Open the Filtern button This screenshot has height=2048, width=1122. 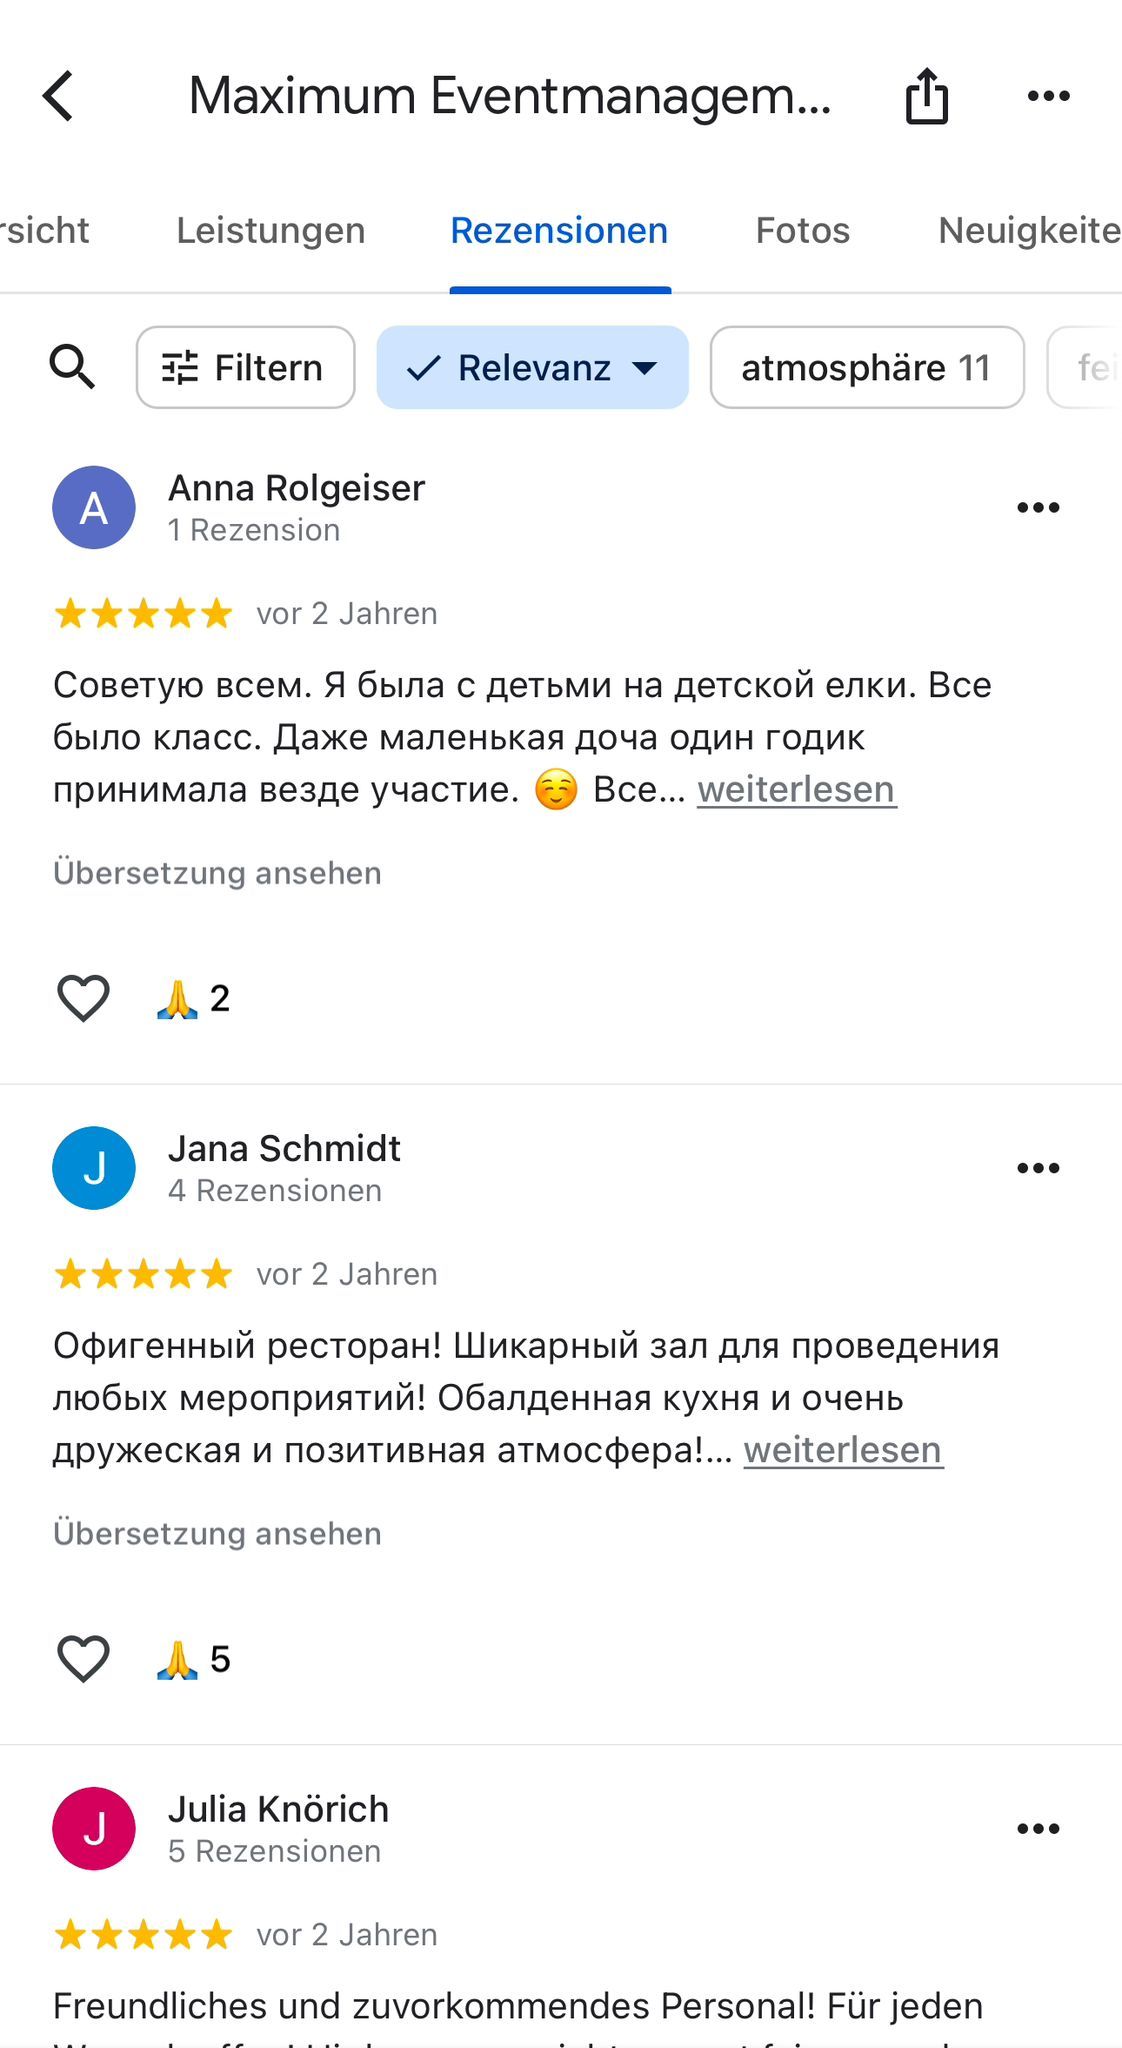(245, 368)
